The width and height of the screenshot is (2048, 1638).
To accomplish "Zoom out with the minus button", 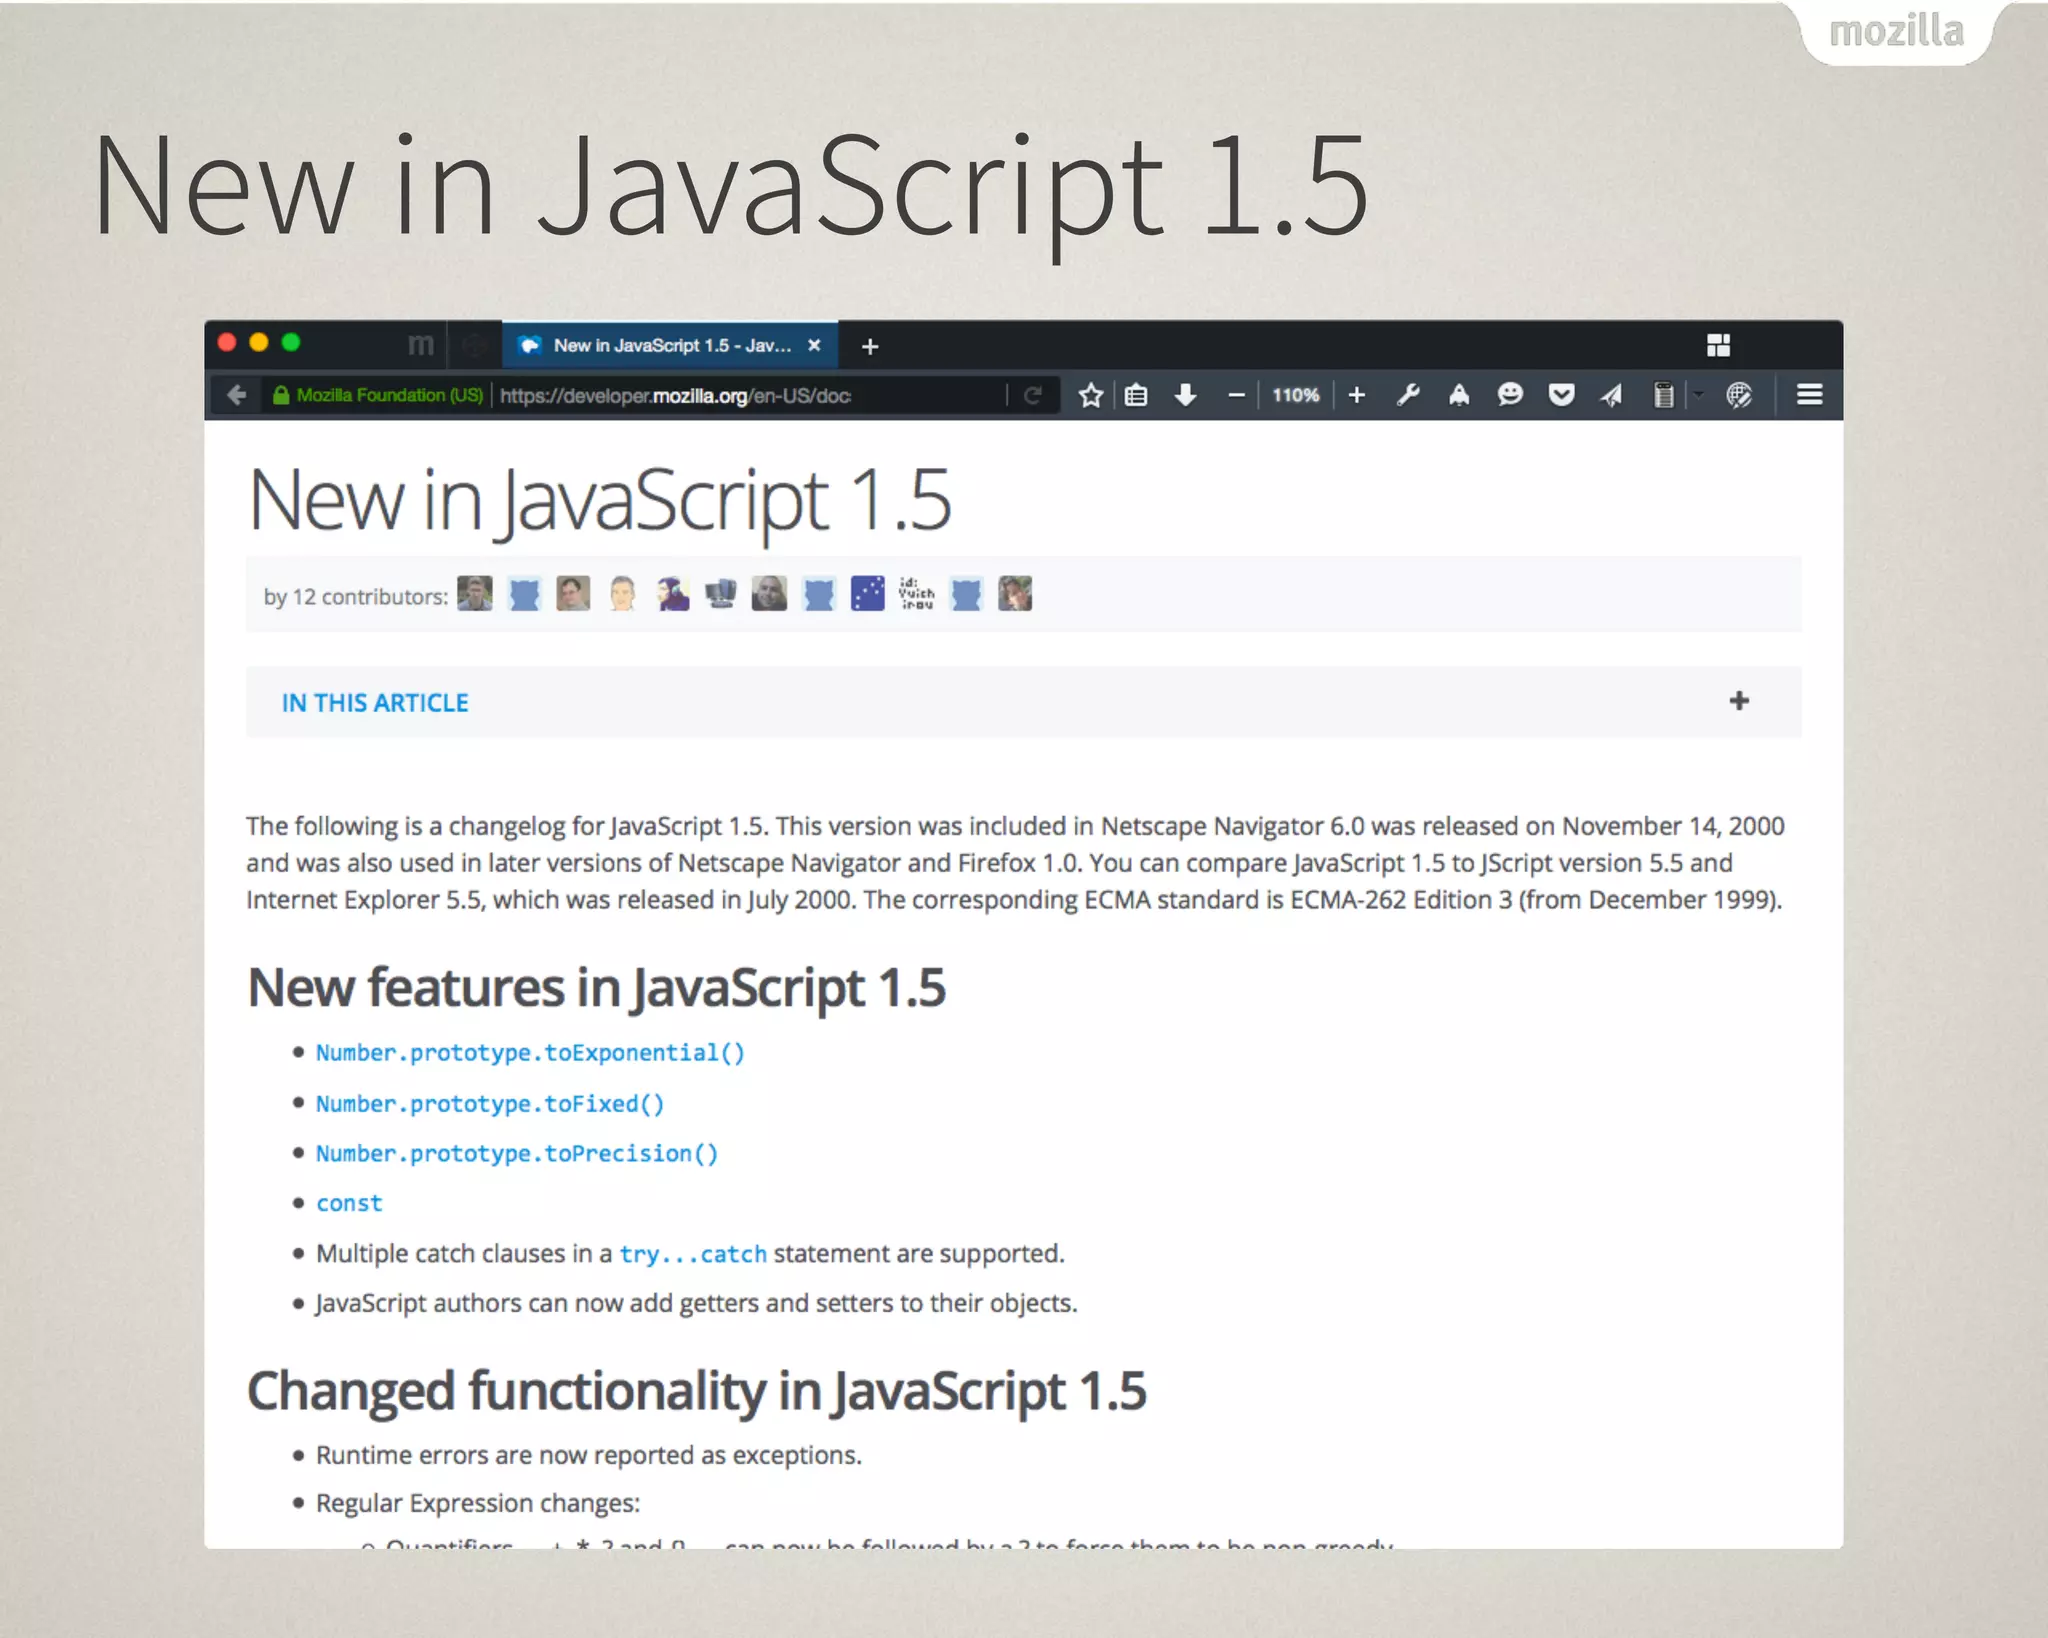I will click(1236, 395).
